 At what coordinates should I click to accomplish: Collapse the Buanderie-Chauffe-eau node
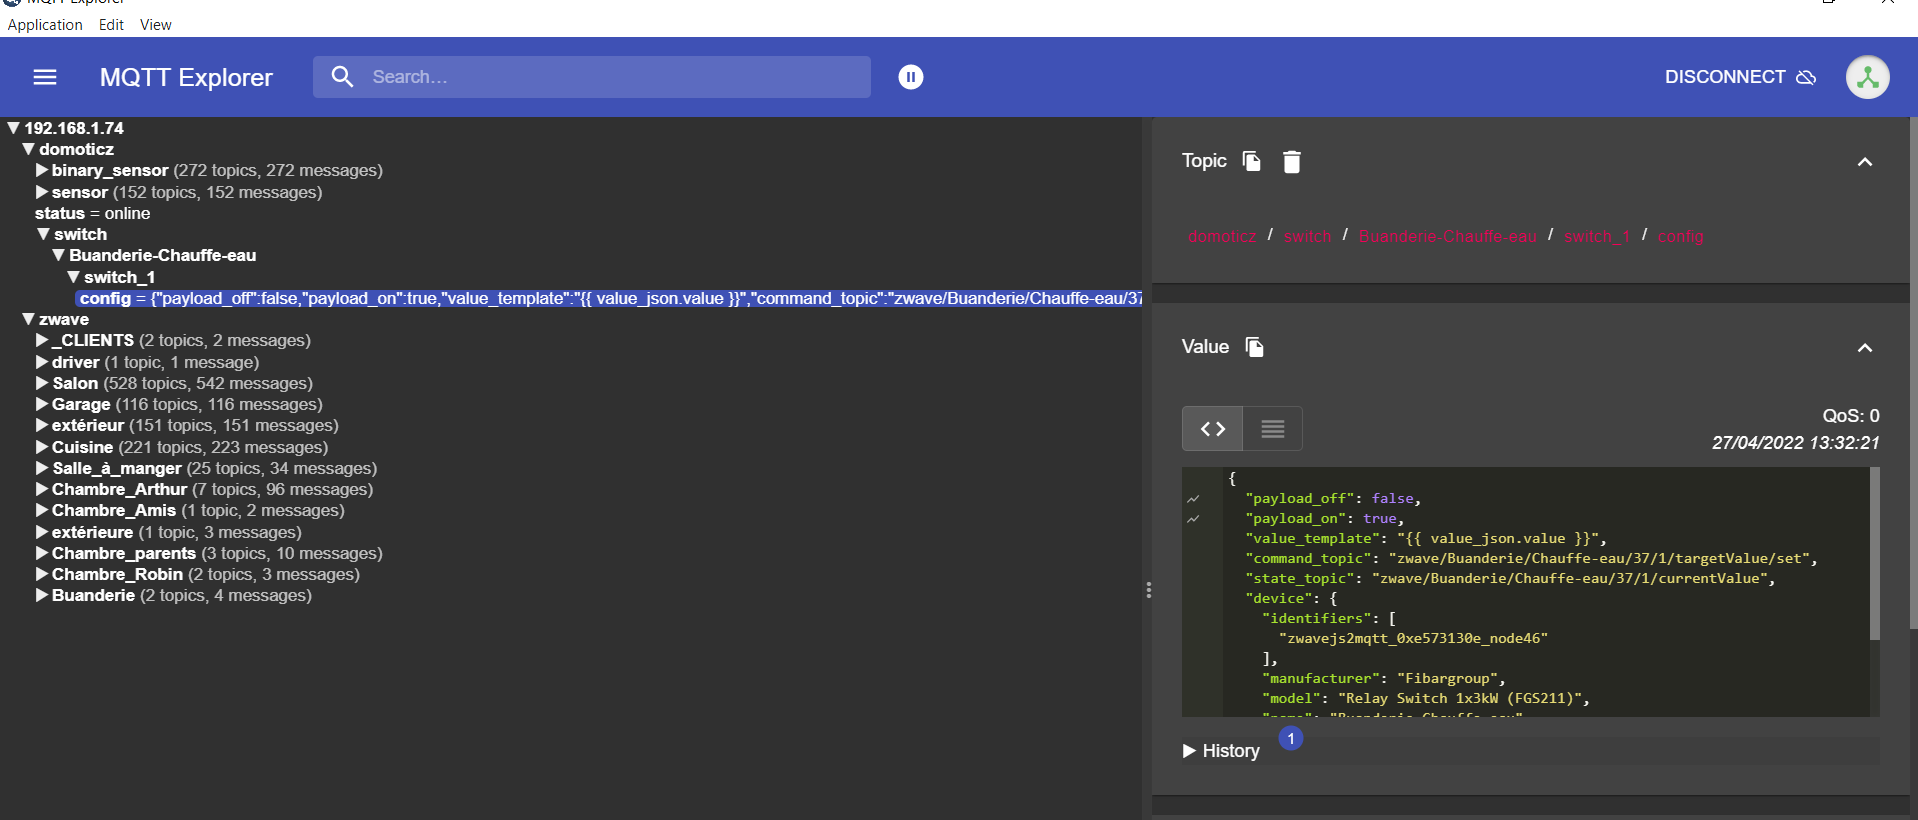point(58,255)
